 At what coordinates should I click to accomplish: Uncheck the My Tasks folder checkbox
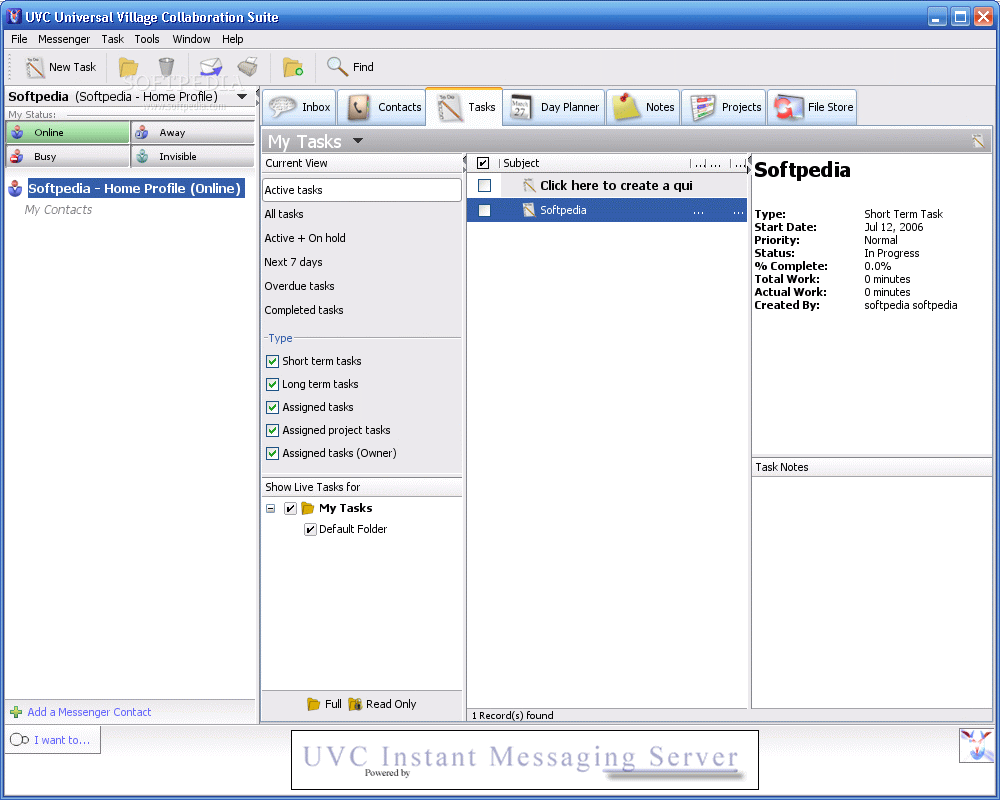290,508
